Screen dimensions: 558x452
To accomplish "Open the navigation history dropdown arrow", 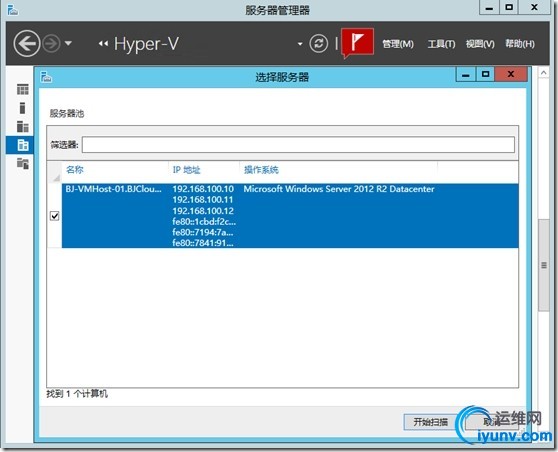I will click(x=68, y=43).
